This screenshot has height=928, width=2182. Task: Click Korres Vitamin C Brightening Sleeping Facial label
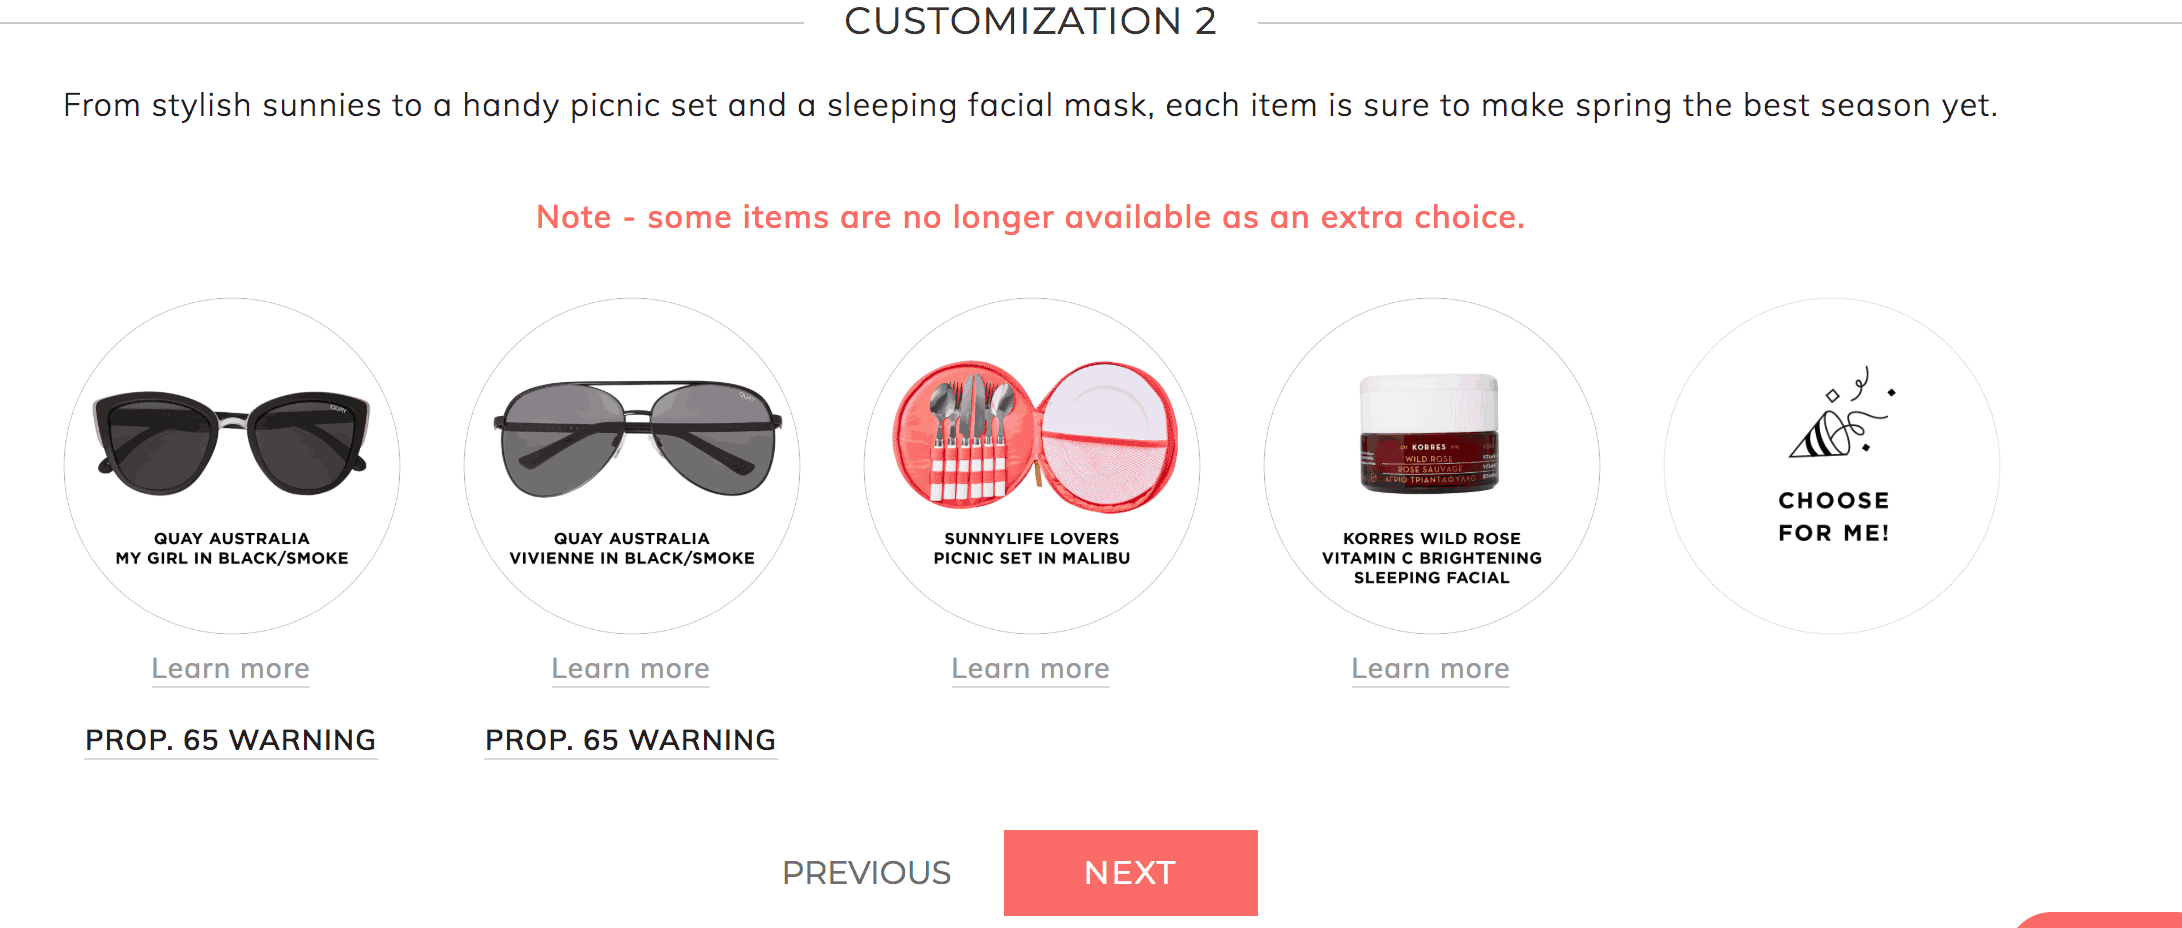coord(1432,558)
